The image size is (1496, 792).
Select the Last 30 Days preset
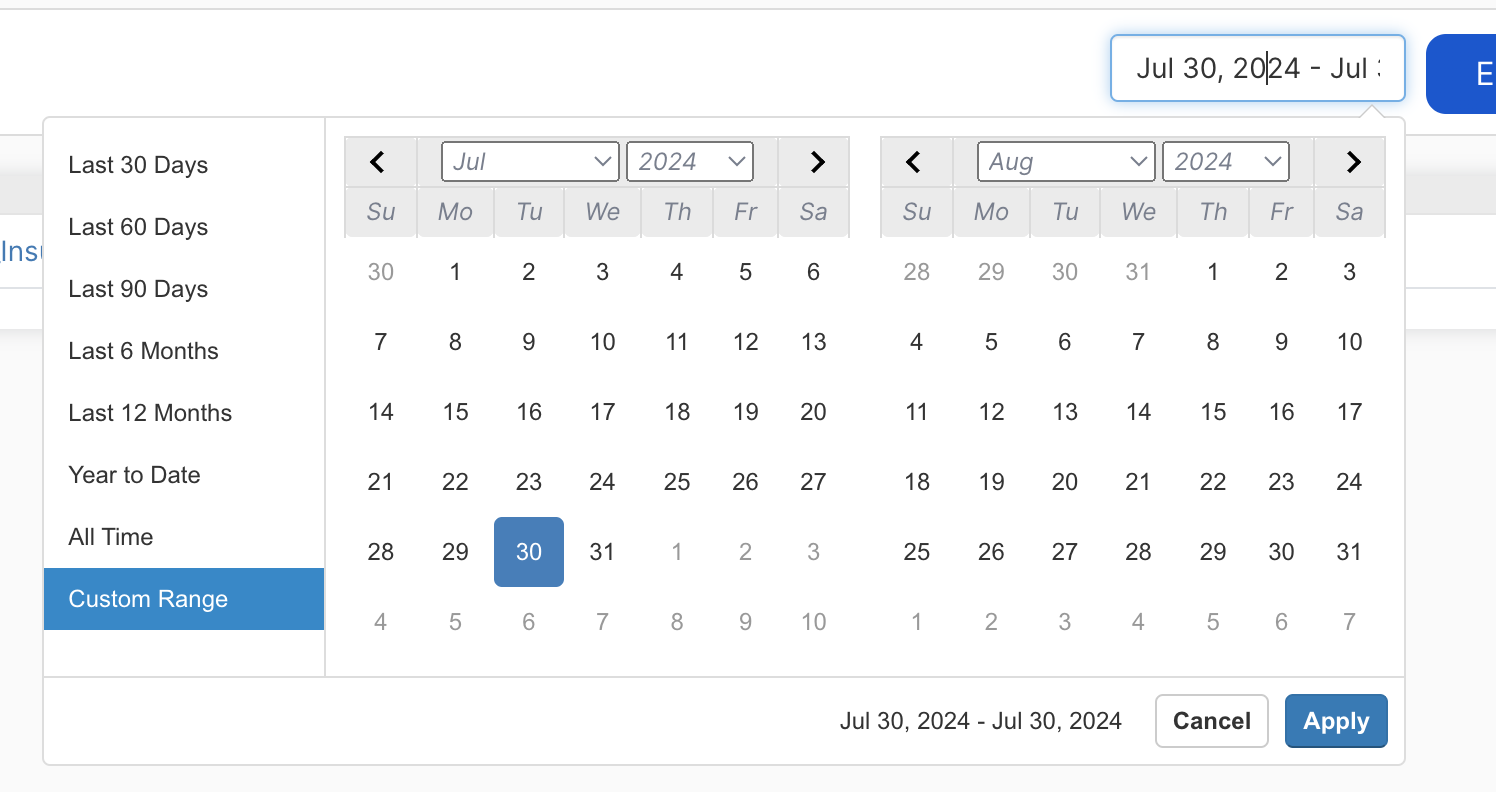138,165
